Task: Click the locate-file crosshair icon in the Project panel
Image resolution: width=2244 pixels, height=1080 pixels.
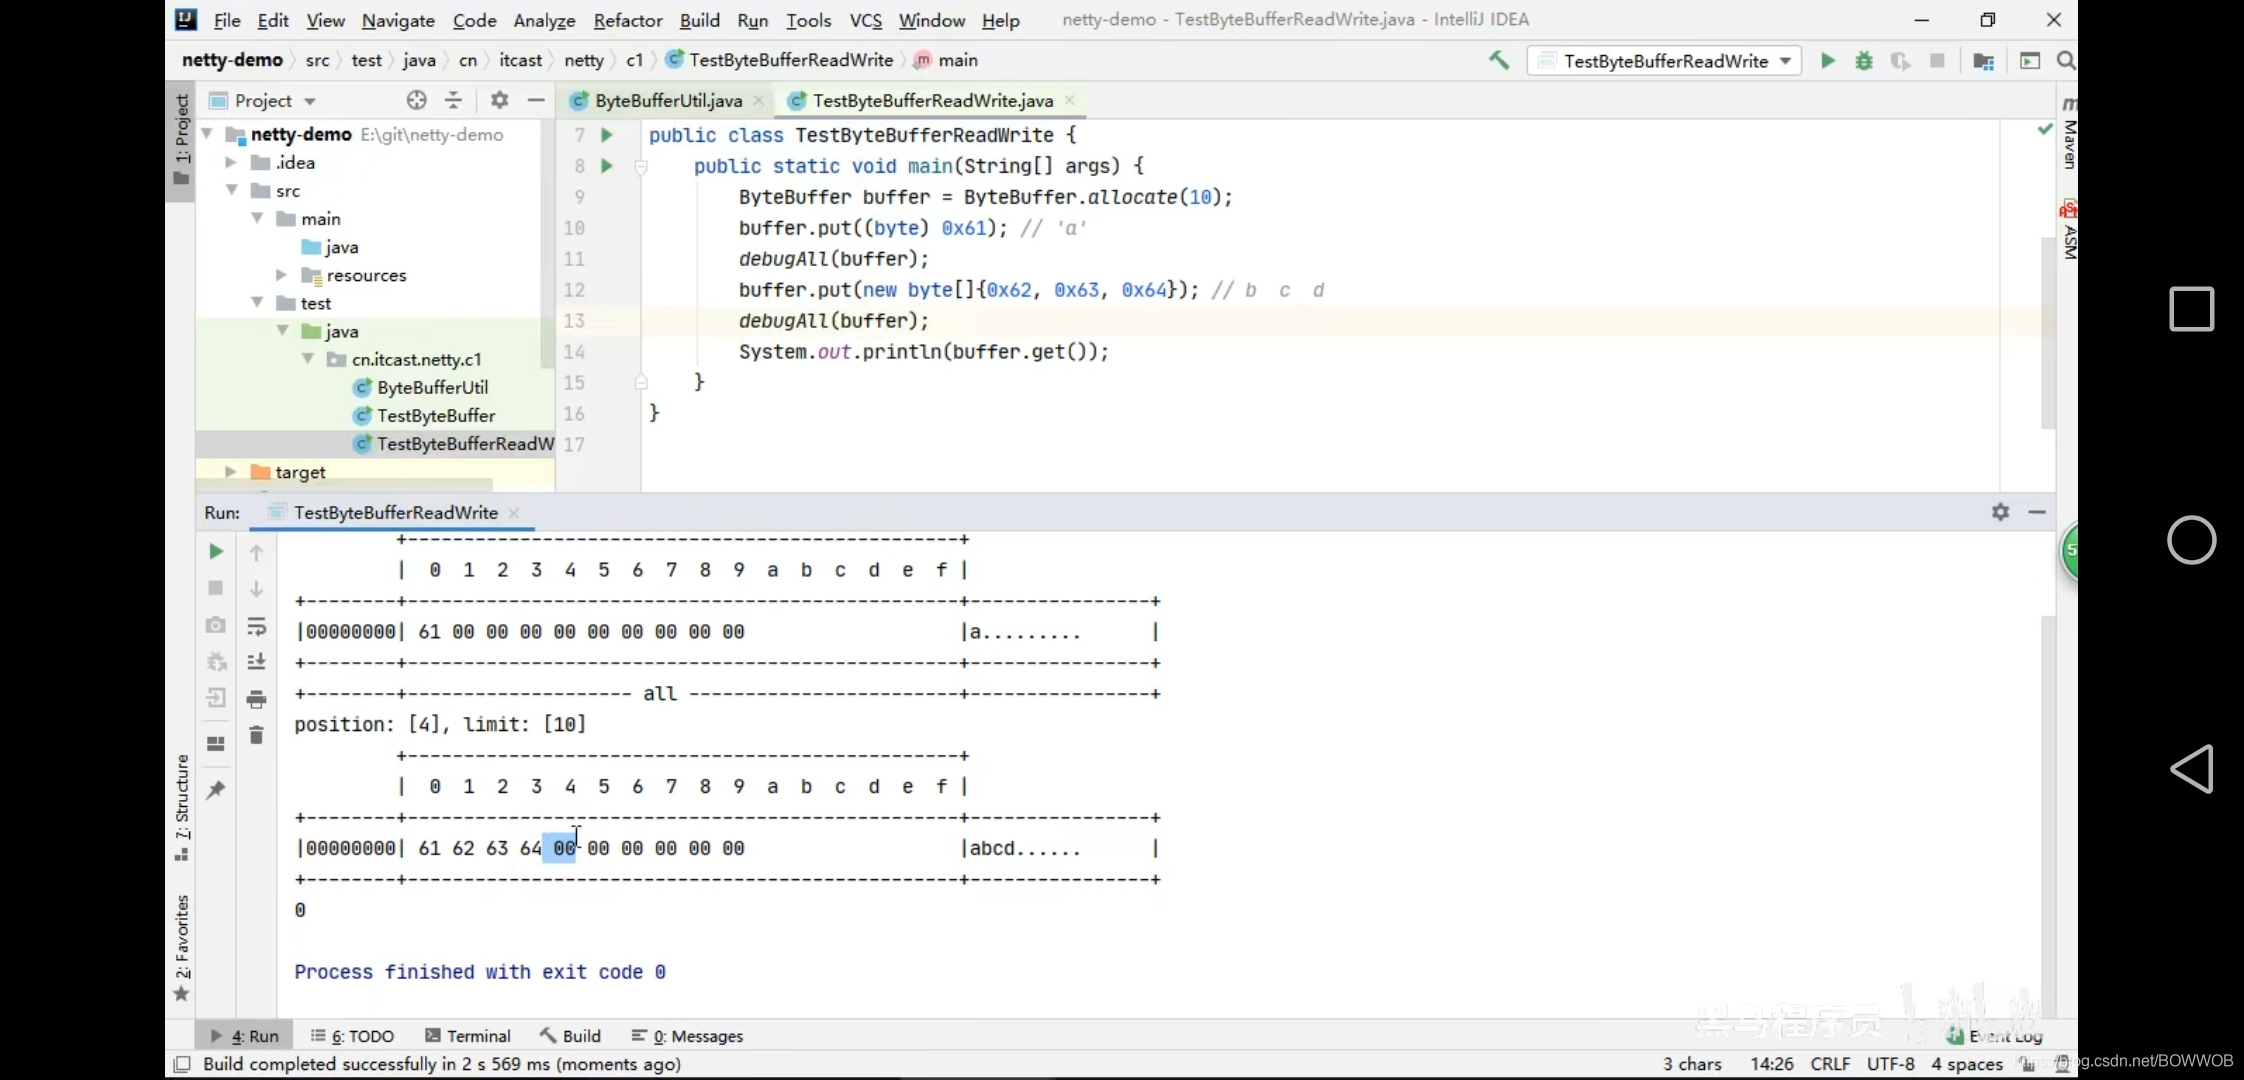Action: (x=417, y=100)
